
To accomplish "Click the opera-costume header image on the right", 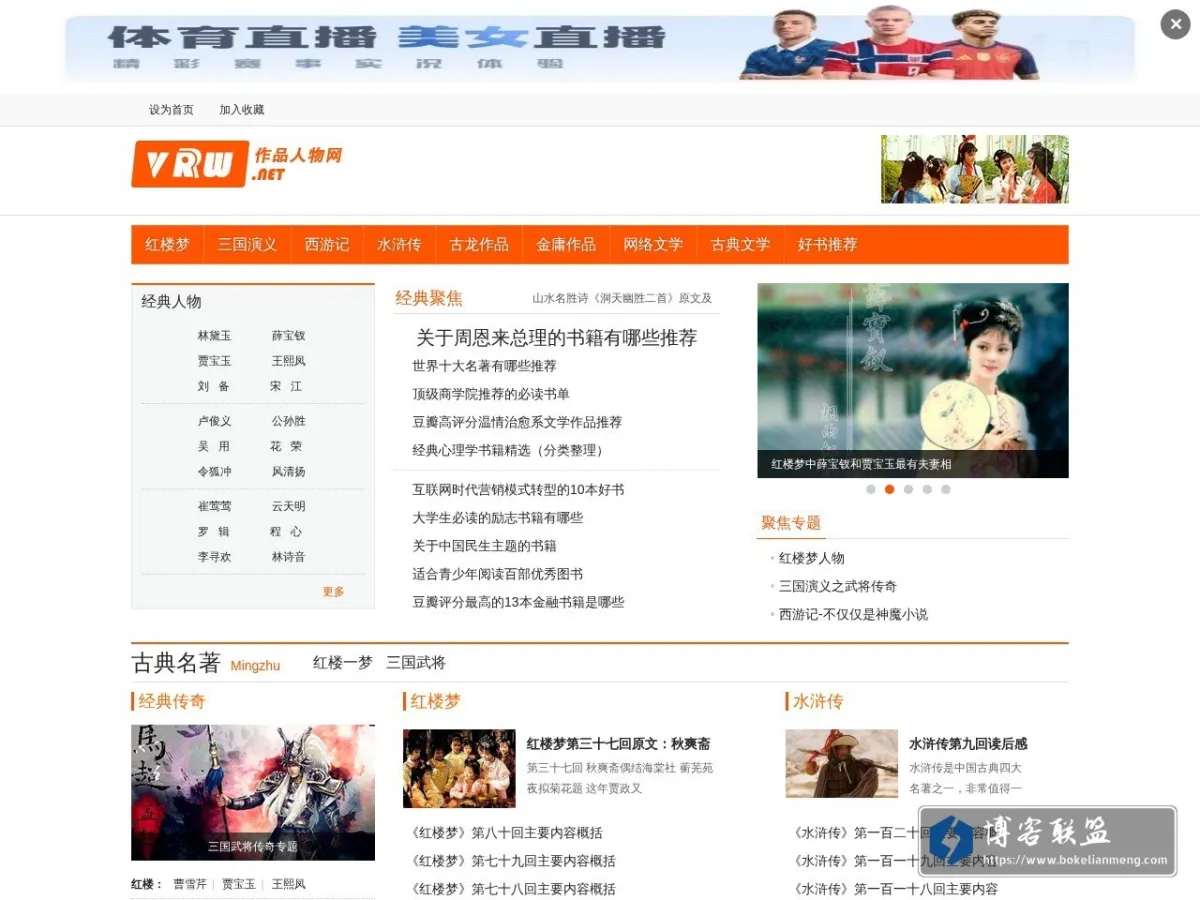I will tap(975, 169).
